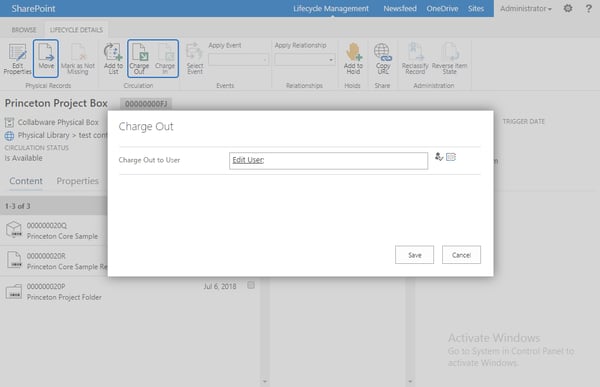The height and width of the screenshot is (387, 600).
Task: Click the 00000000FJ identifier badge
Action: pyautogui.click(x=146, y=104)
